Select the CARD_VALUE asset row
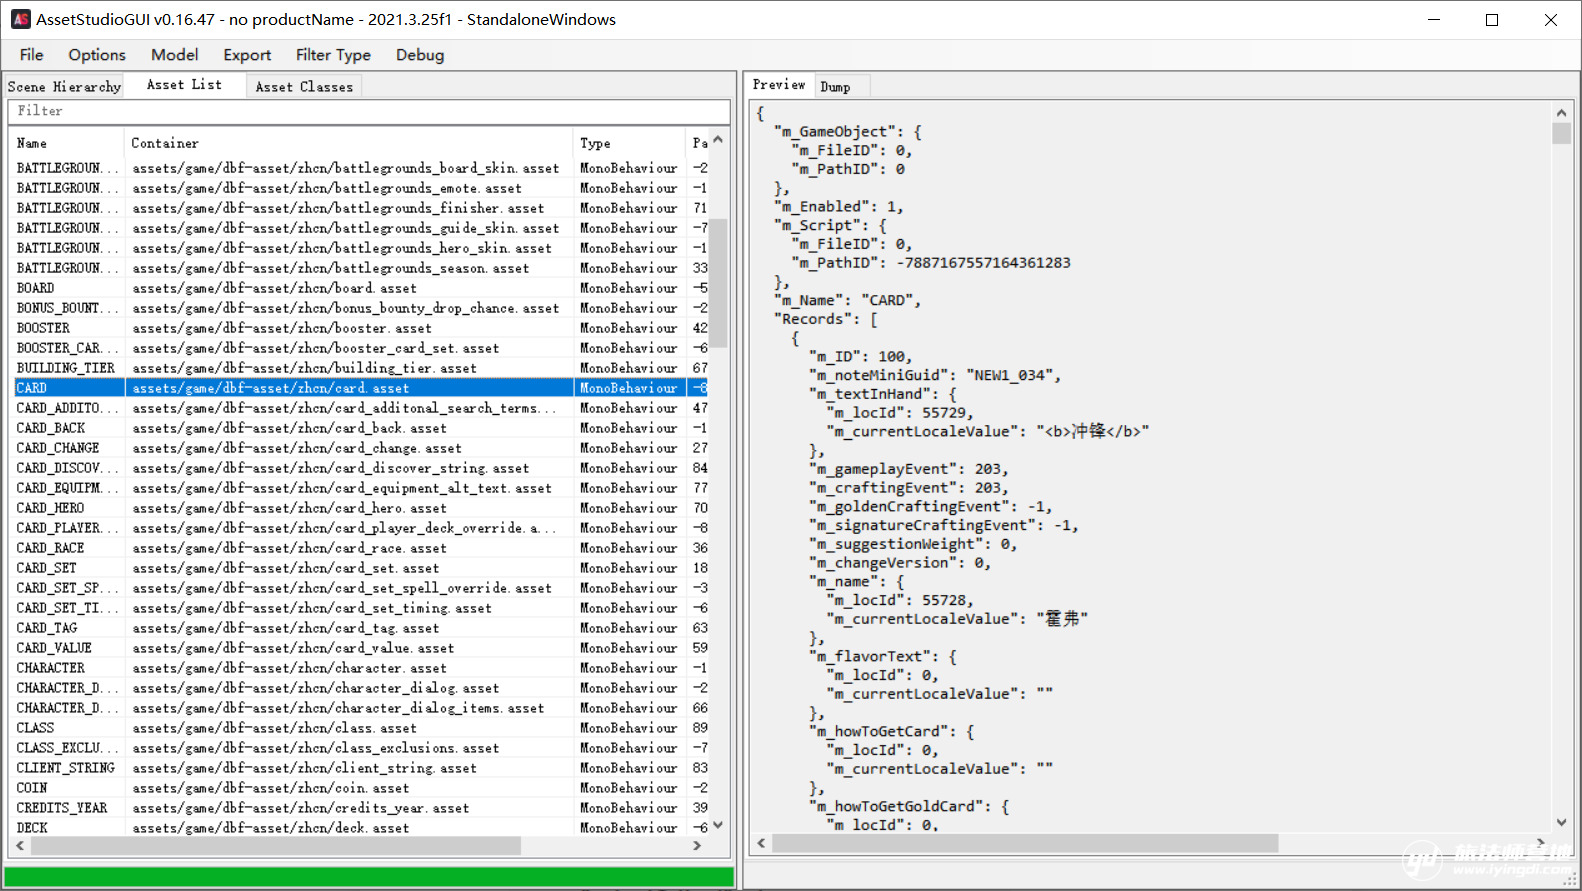This screenshot has height=891, width=1582. click(x=361, y=648)
